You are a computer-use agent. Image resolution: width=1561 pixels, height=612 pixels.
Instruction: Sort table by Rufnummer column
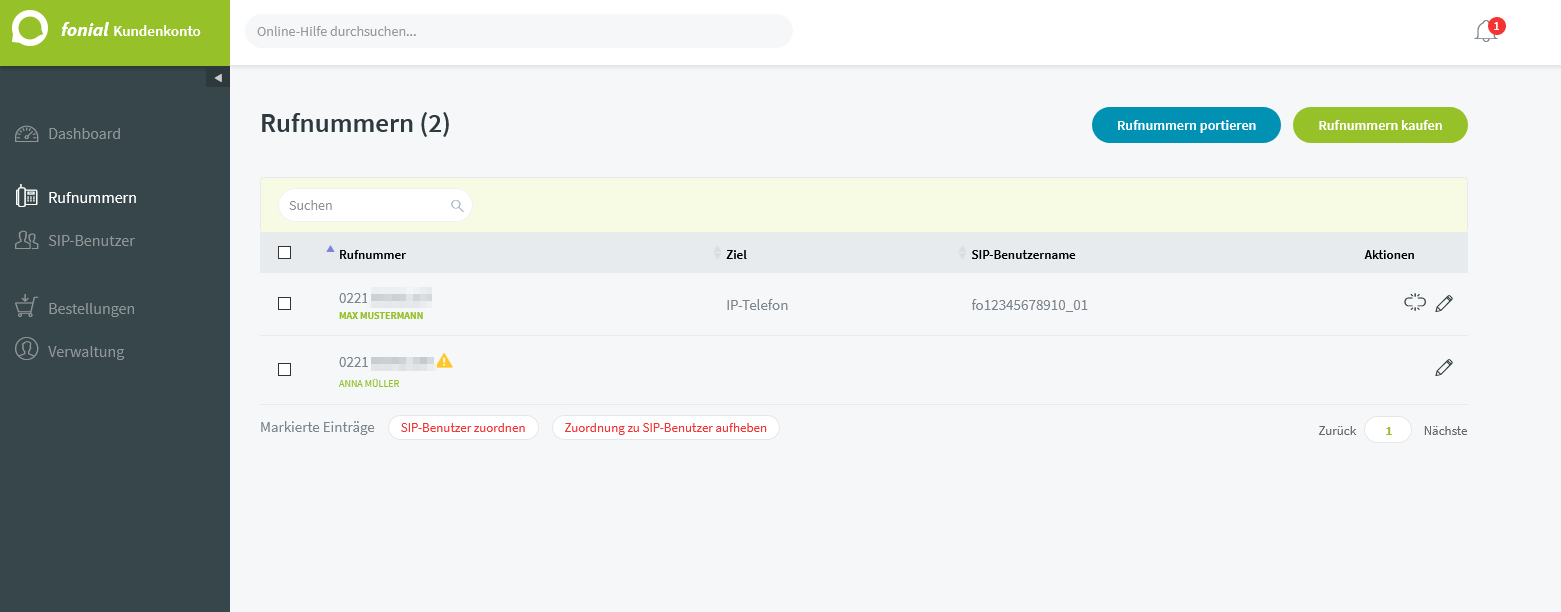coord(372,255)
